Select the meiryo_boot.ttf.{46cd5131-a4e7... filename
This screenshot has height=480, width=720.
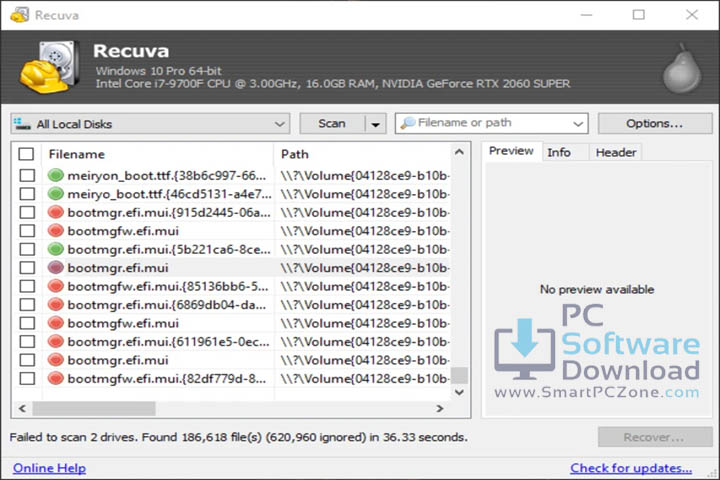169,194
